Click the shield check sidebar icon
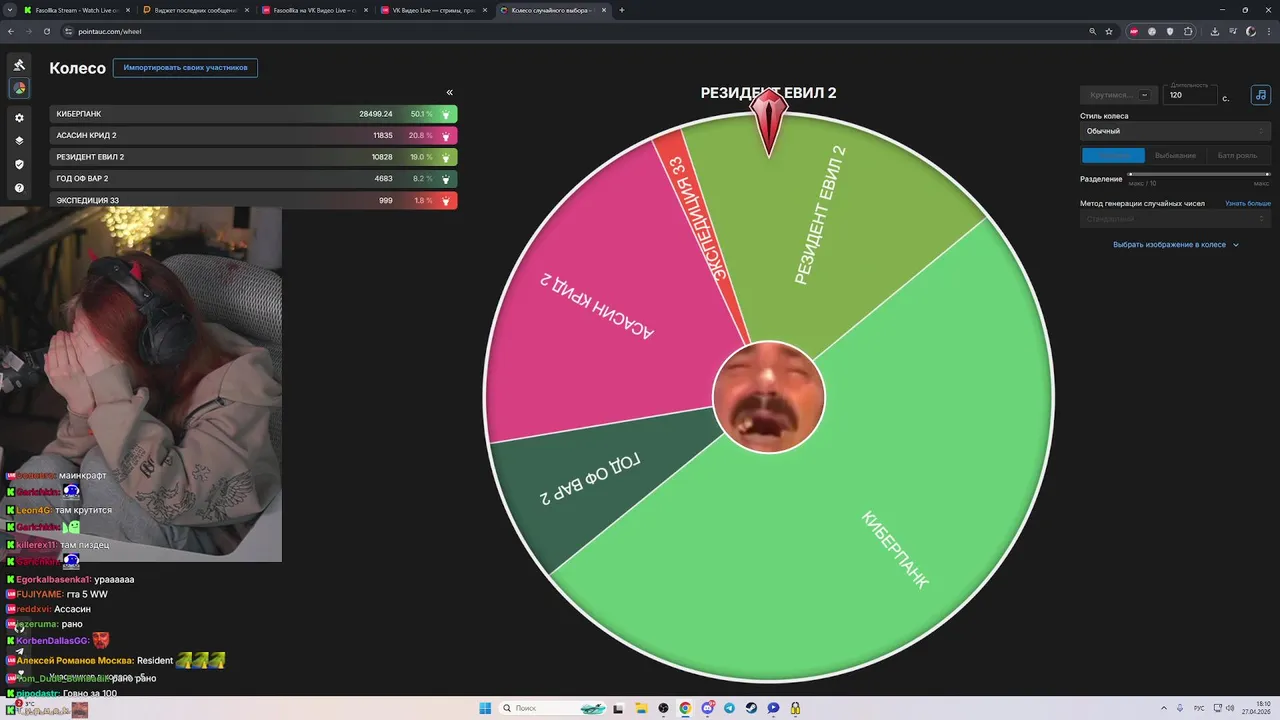The image size is (1280, 720). 19,164
